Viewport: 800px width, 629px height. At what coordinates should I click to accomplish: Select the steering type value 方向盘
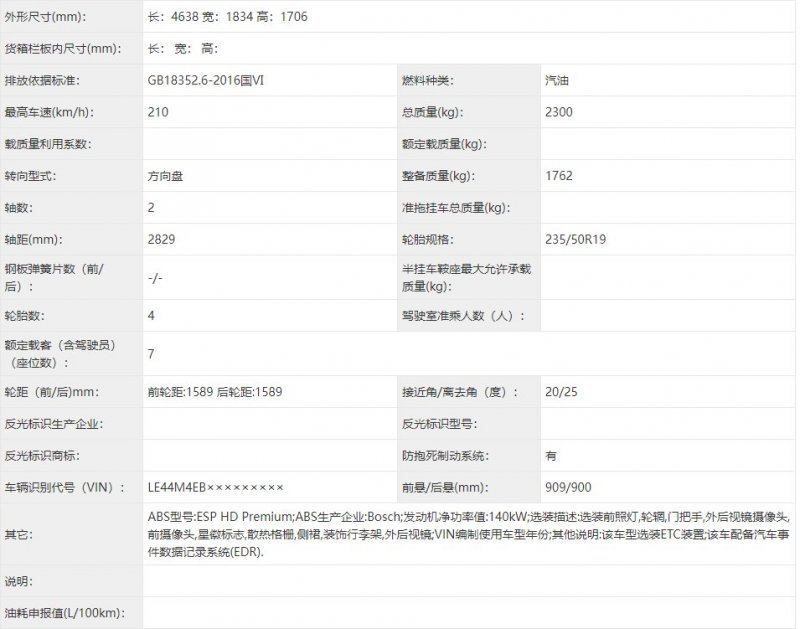pyautogui.click(x=165, y=176)
